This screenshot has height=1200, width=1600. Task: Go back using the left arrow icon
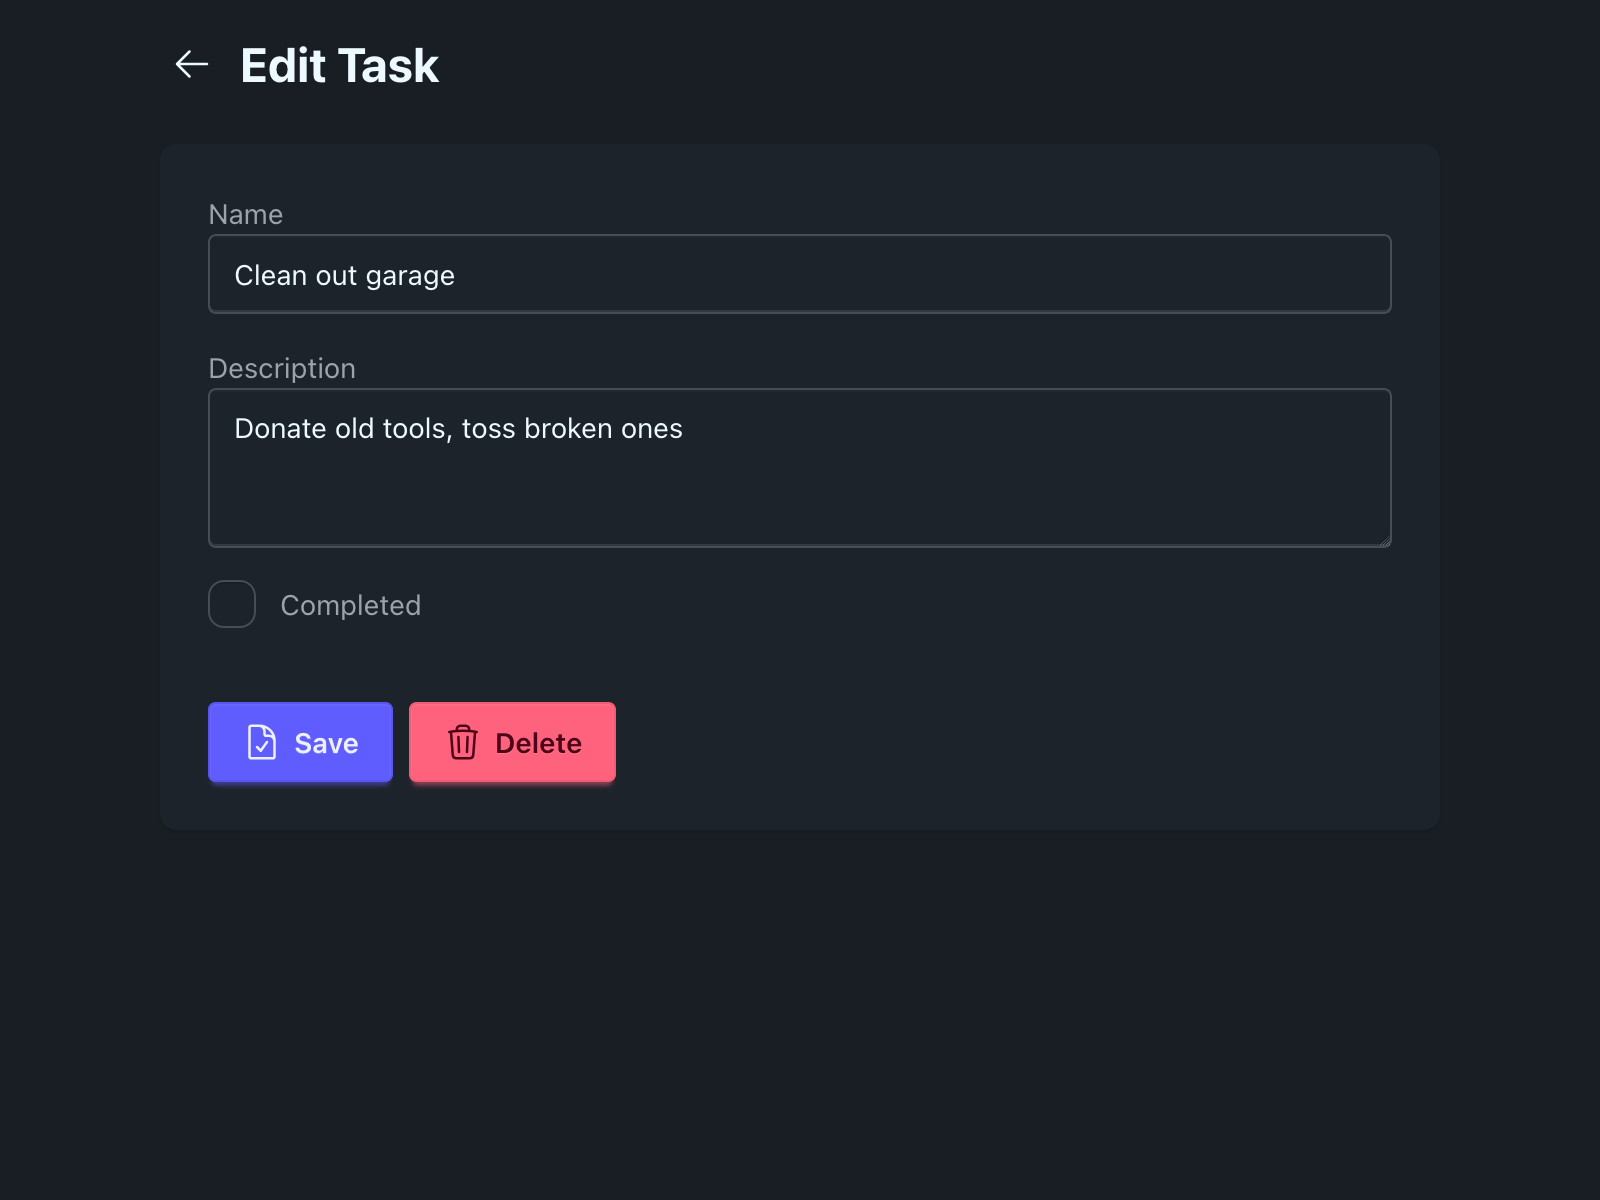coord(191,65)
